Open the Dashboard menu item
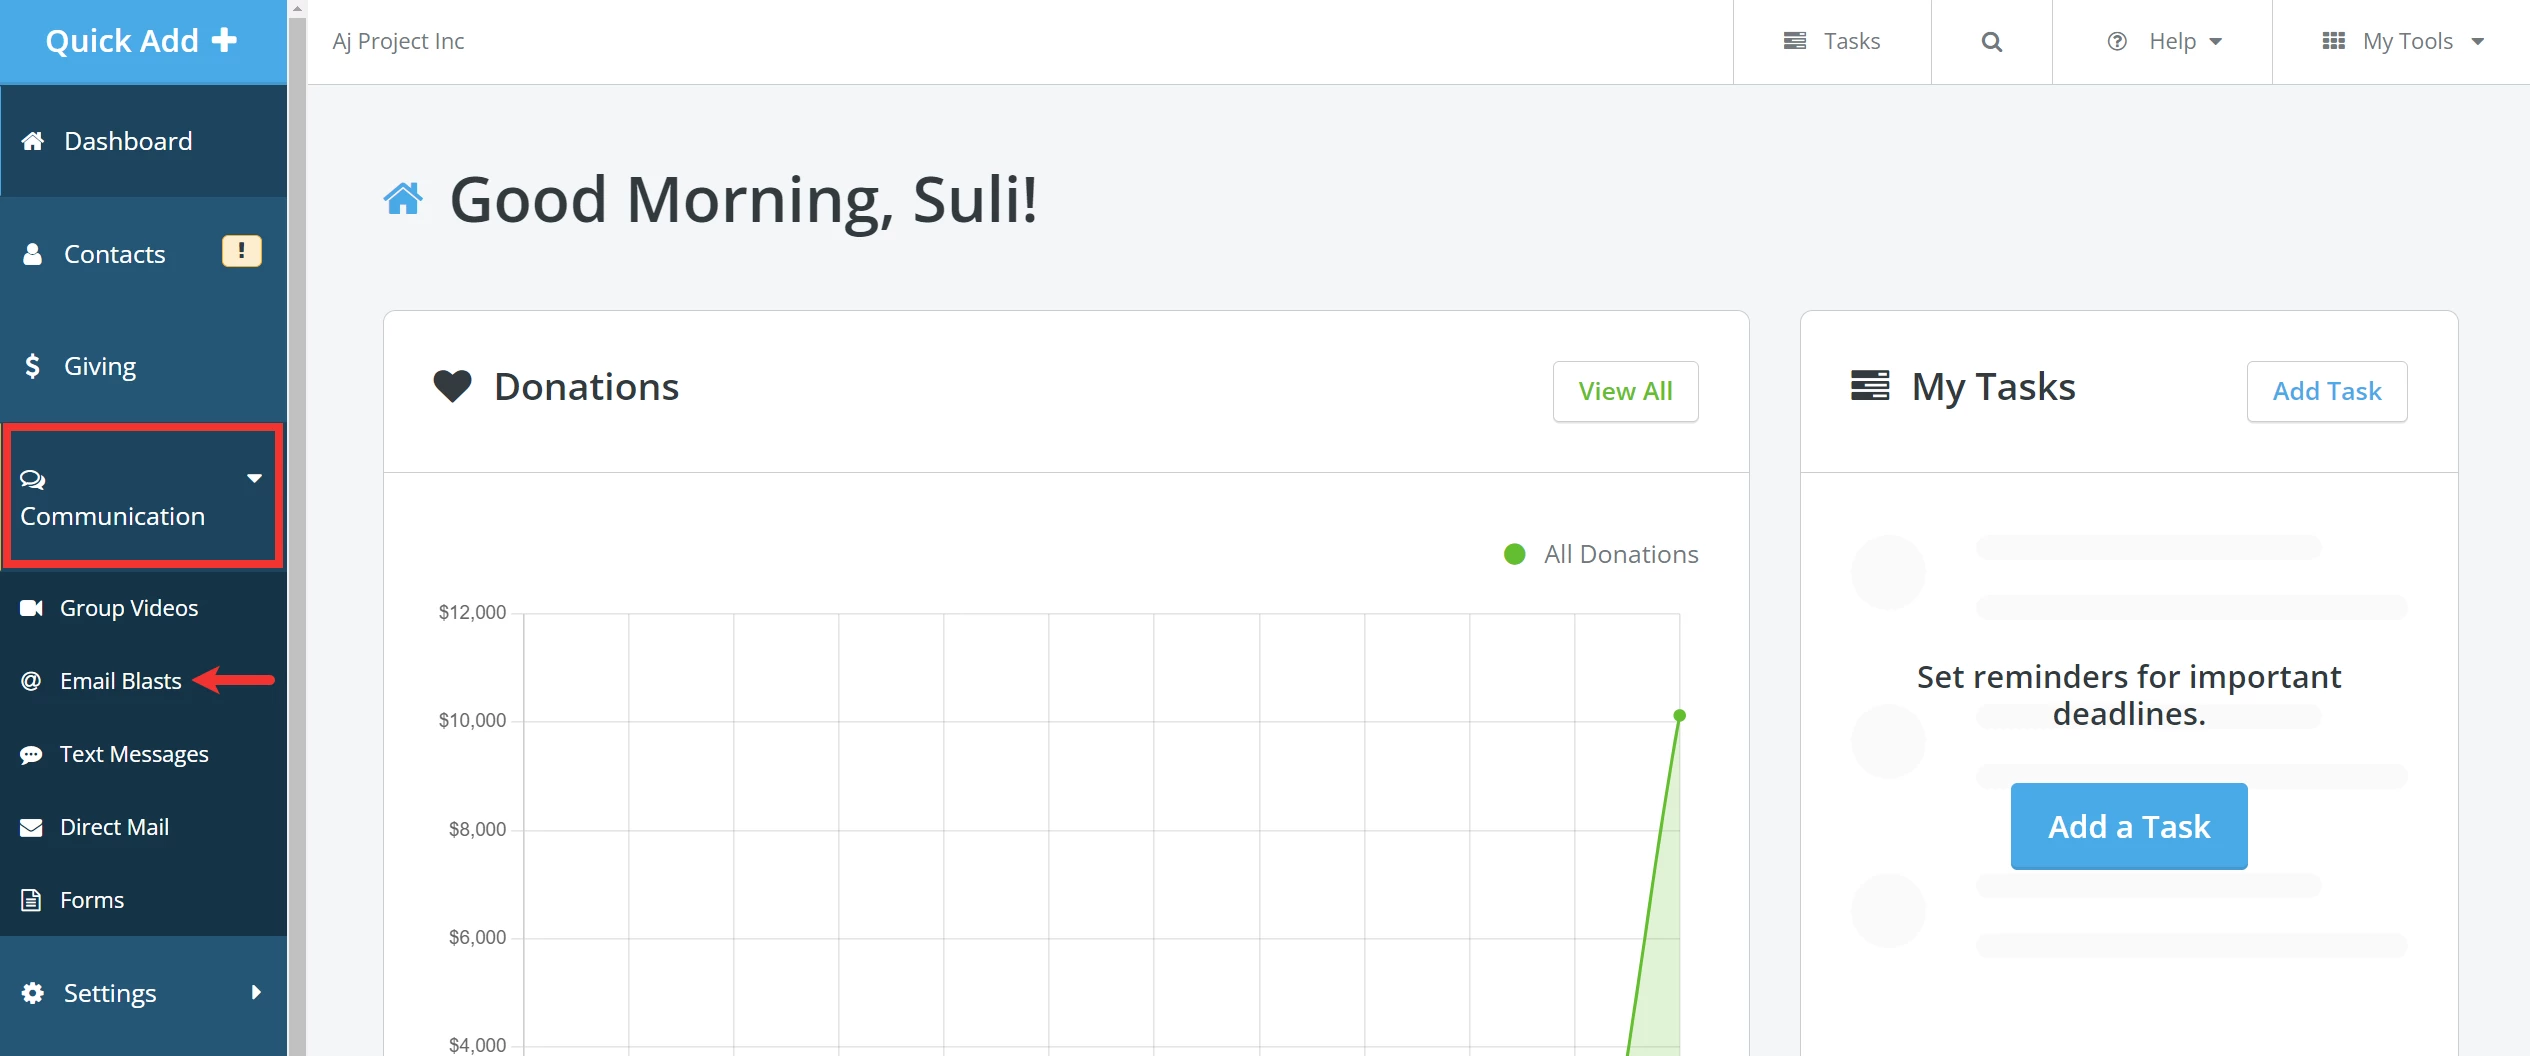Screen dimensions: 2530x1056 [144, 141]
